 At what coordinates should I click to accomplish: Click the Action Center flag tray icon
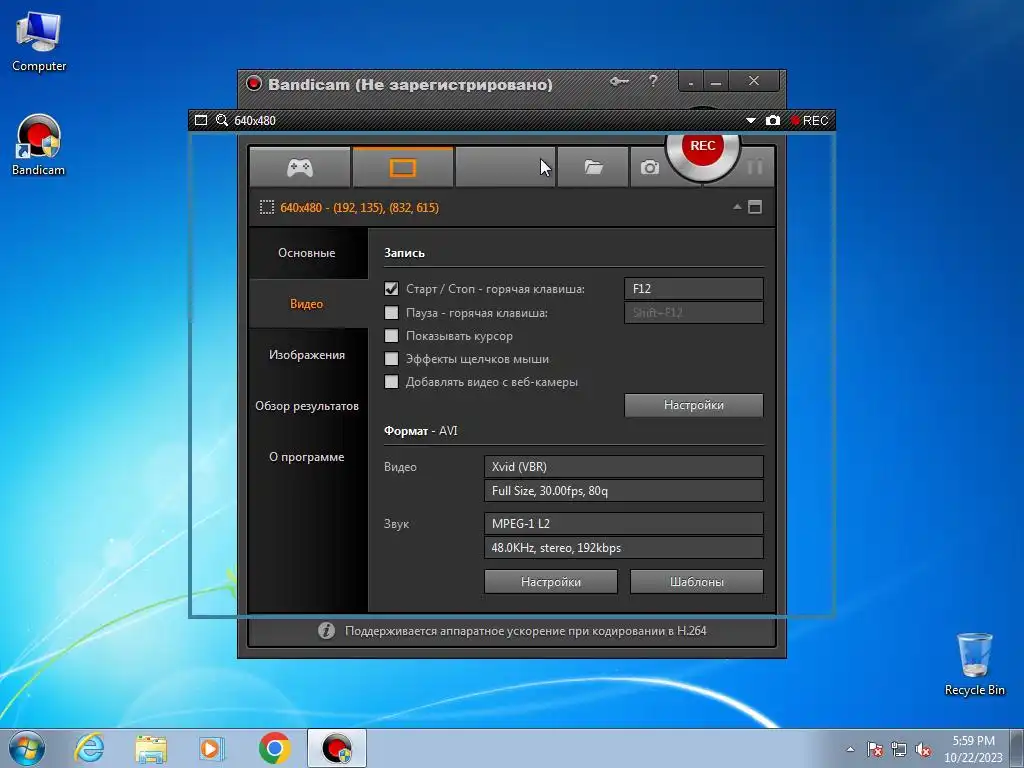[x=874, y=749]
